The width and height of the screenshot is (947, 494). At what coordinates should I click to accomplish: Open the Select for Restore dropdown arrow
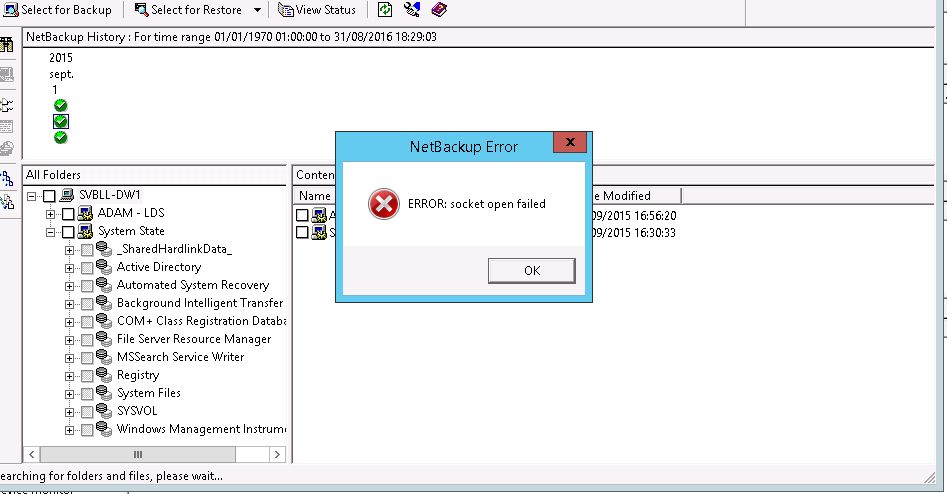tap(257, 10)
